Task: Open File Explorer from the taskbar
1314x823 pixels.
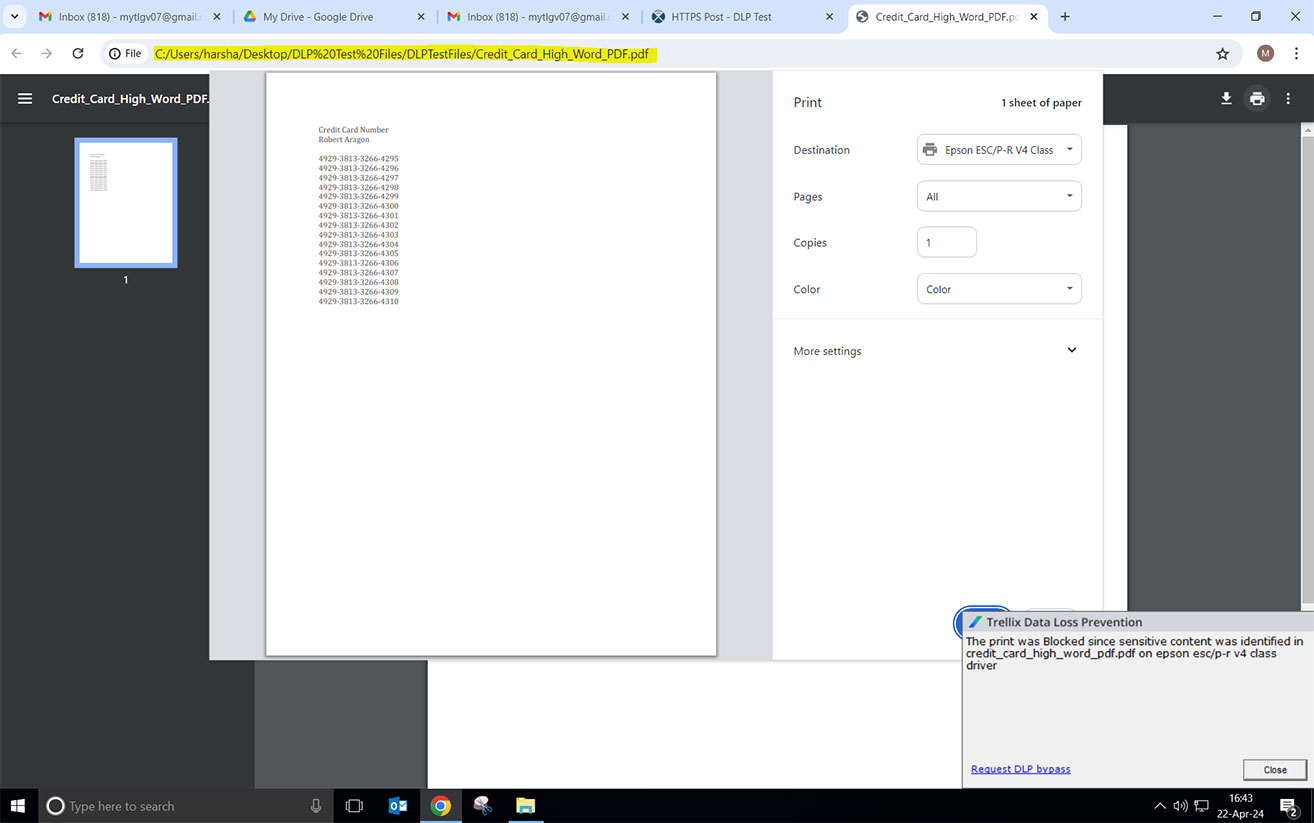Action: (525, 806)
